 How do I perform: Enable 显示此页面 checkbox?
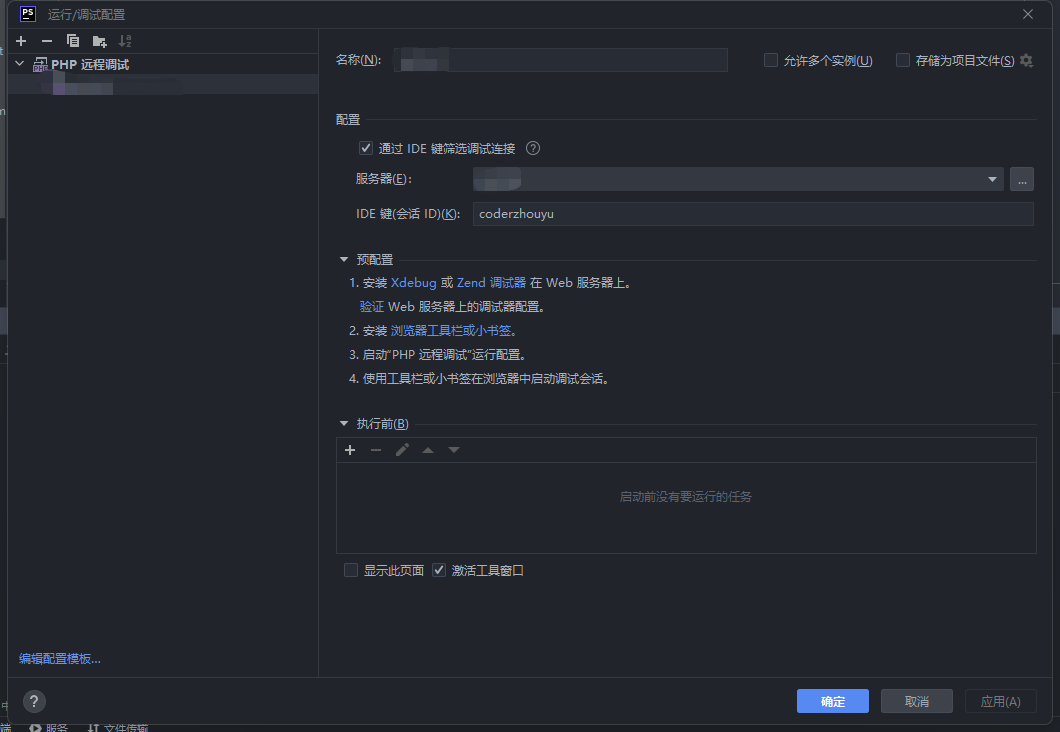[x=351, y=570]
